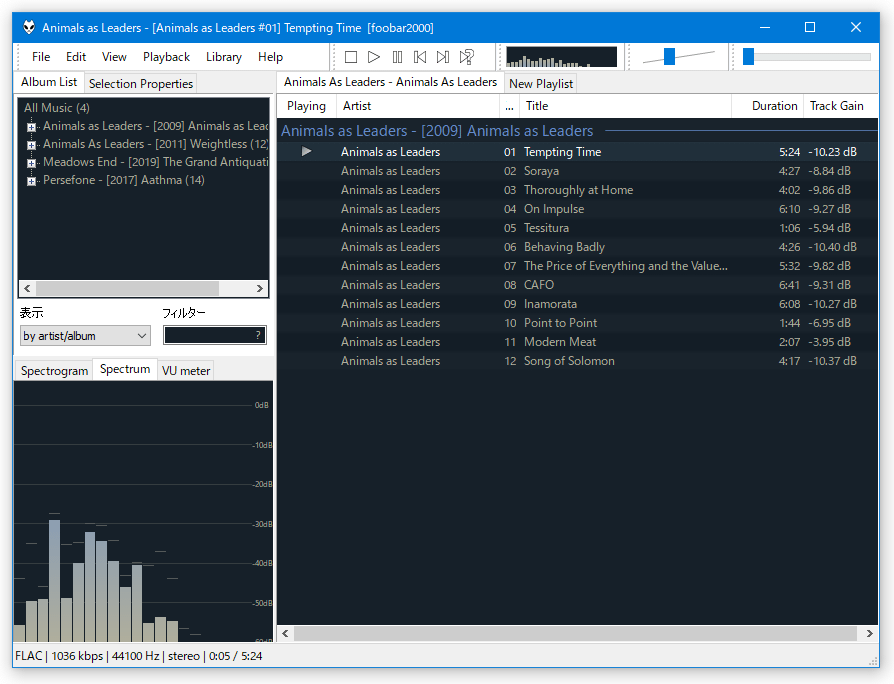Skip to the previous track icon
This screenshot has height=684, width=894.
pos(420,57)
